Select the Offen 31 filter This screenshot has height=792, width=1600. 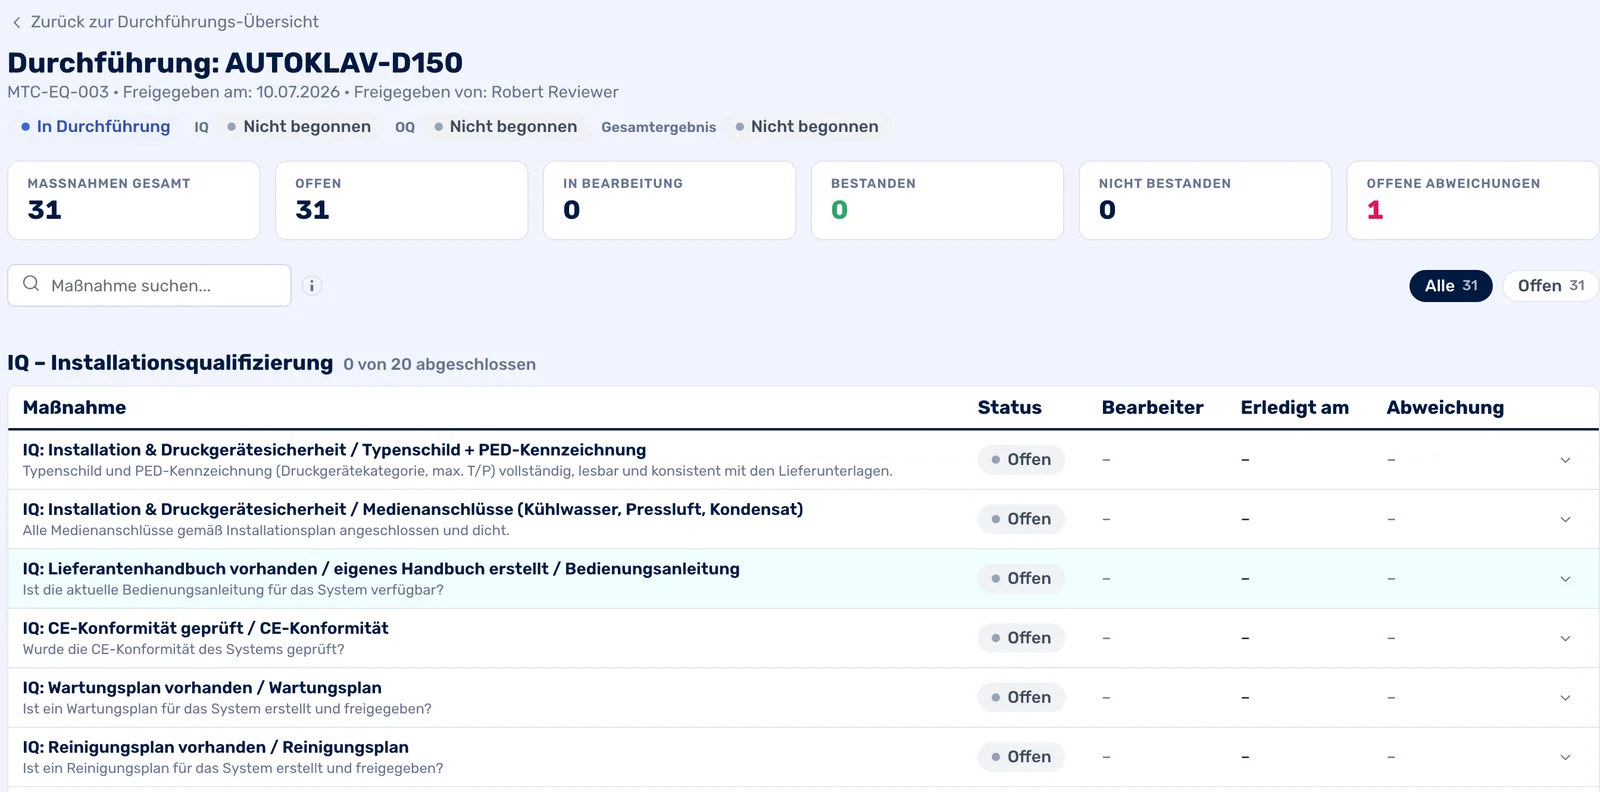[x=1551, y=286]
